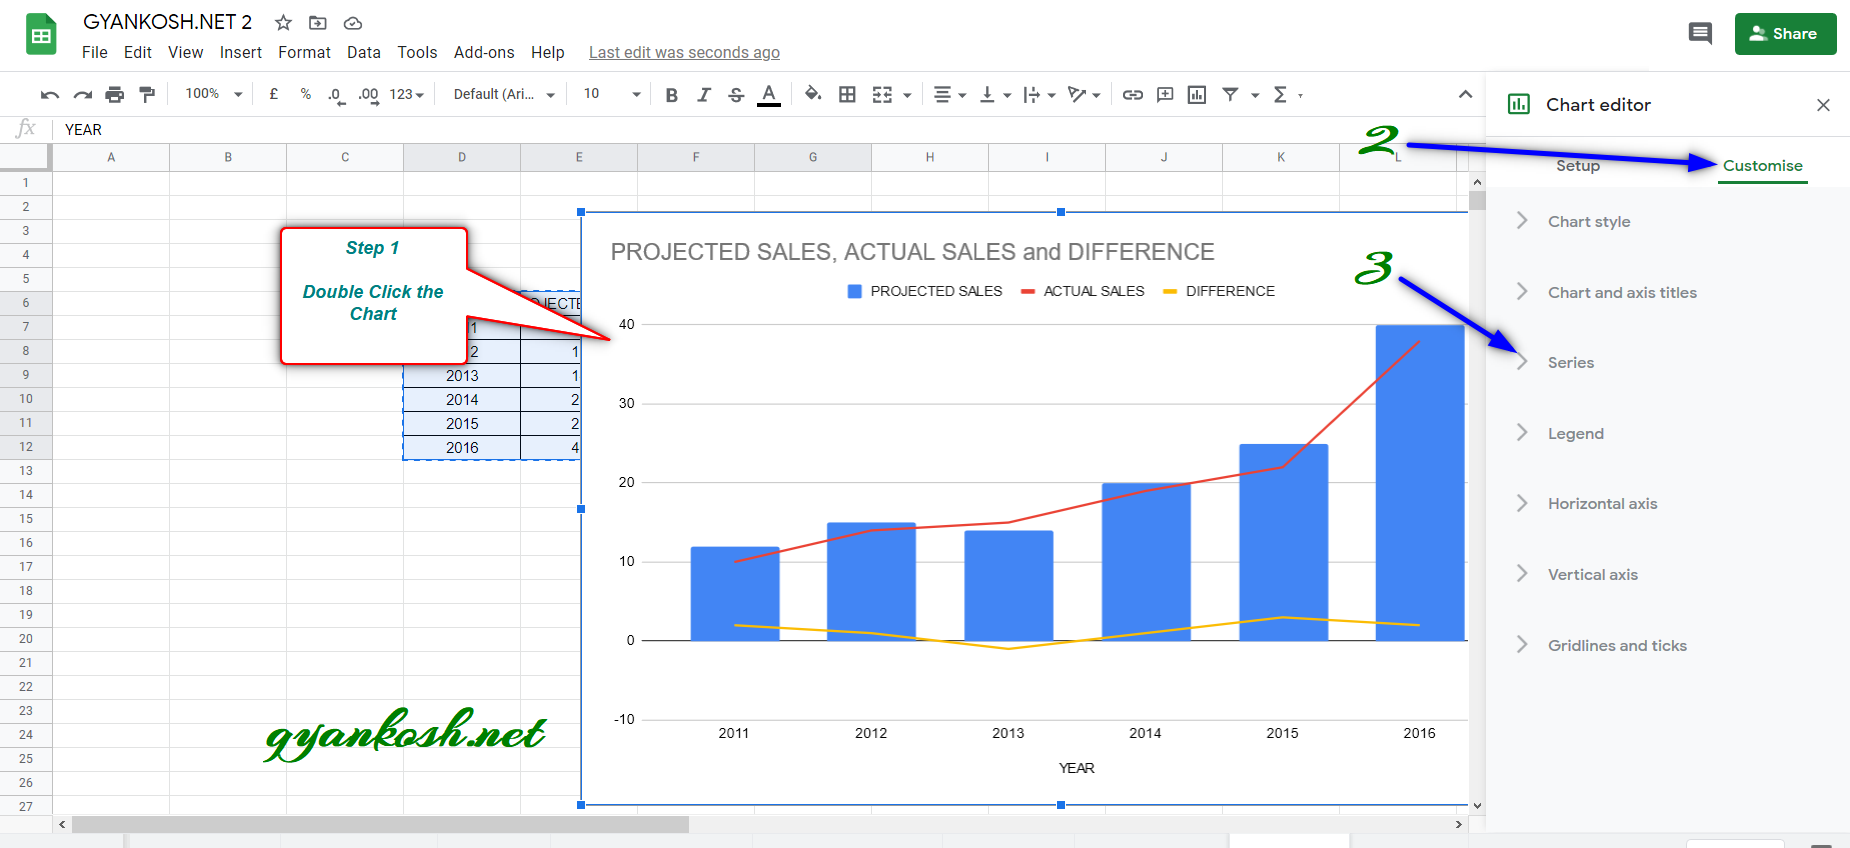Open the fill colour picker
Screen dimensions: 1850x848
point(813,94)
